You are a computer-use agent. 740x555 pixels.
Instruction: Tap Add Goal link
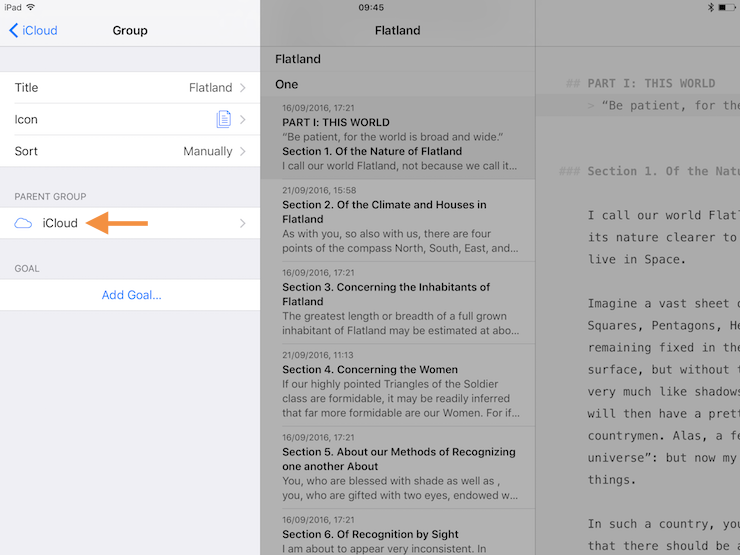pos(132,295)
